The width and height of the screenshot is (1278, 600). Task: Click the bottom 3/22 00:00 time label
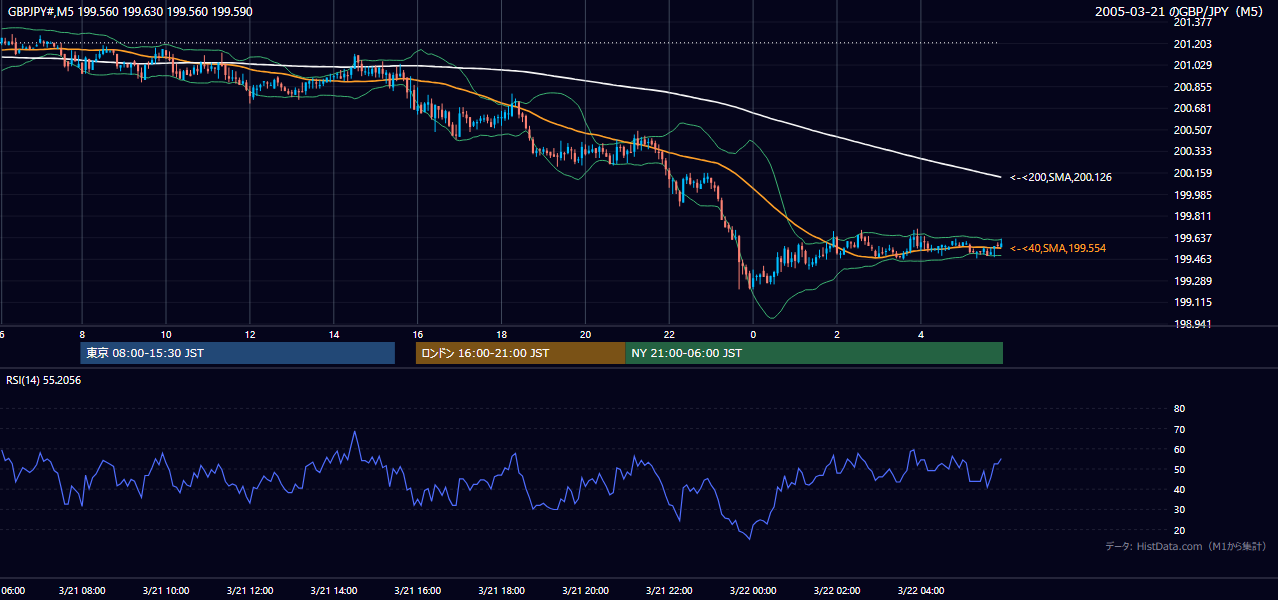[x=753, y=590]
